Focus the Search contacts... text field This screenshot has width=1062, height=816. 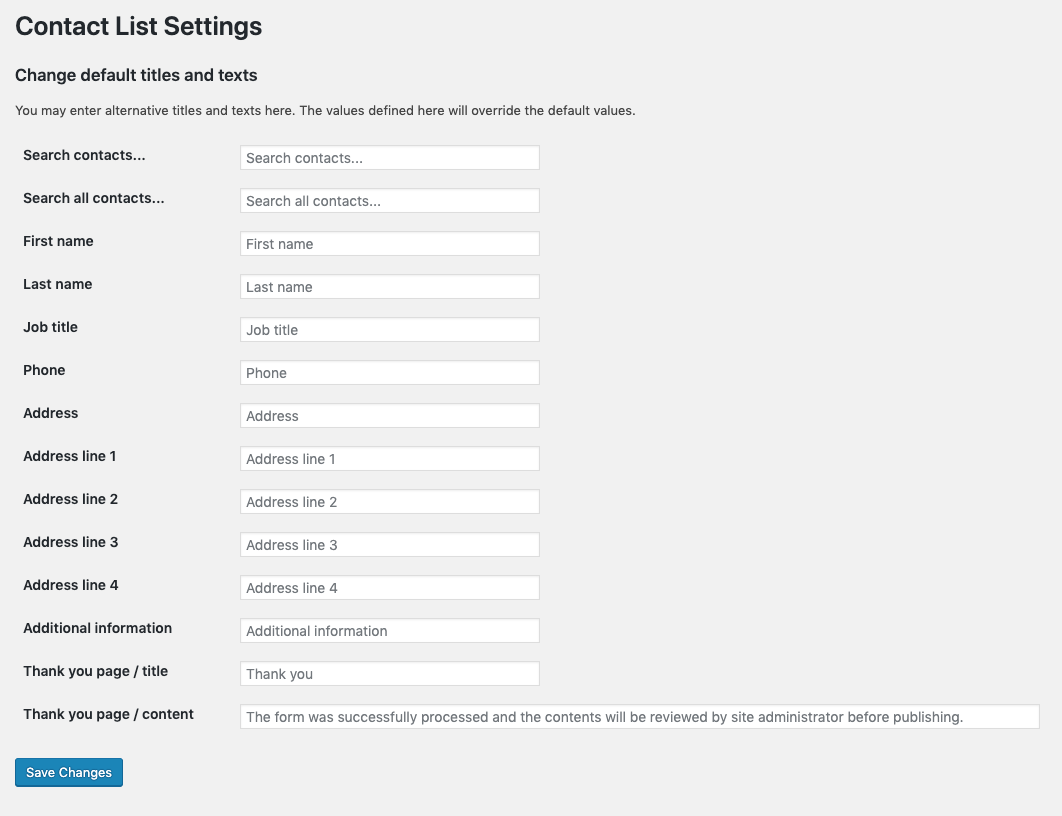point(389,158)
